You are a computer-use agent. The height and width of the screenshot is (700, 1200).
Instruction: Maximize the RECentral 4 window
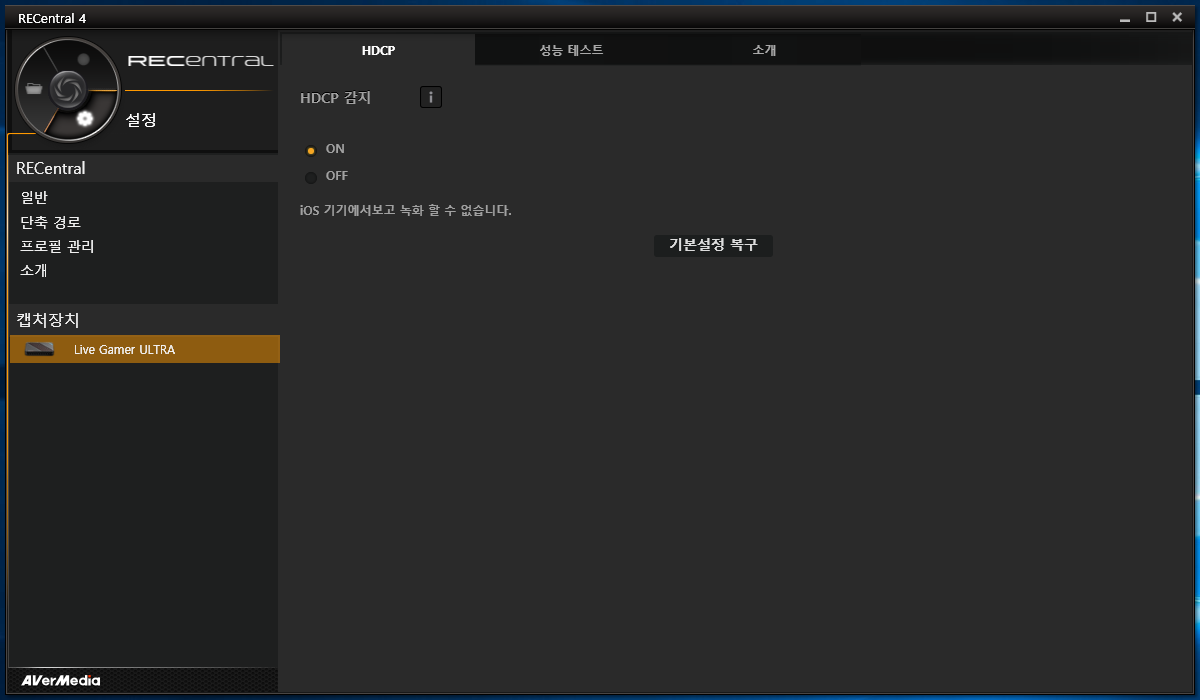tap(1151, 17)
